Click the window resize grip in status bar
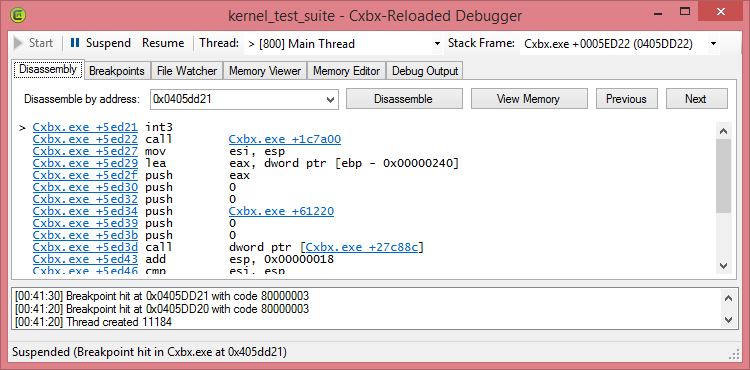This screenshot has width=750, height=370. [x=734, y=354]
